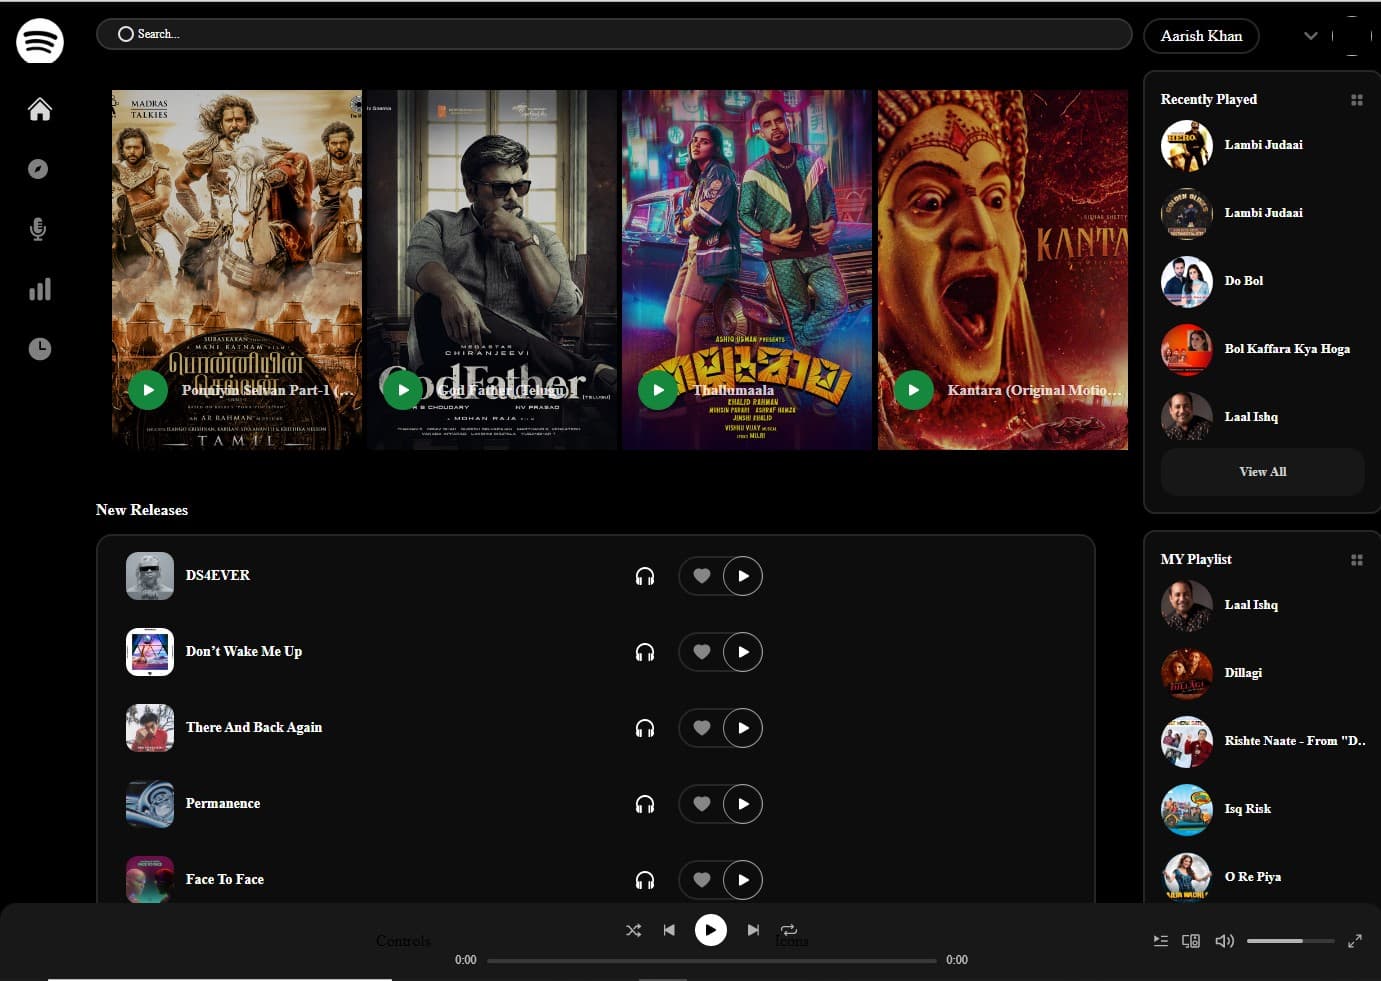Open first Lambi Judaai in Recently Played
1381x981 pixels.
[1264, 145]
